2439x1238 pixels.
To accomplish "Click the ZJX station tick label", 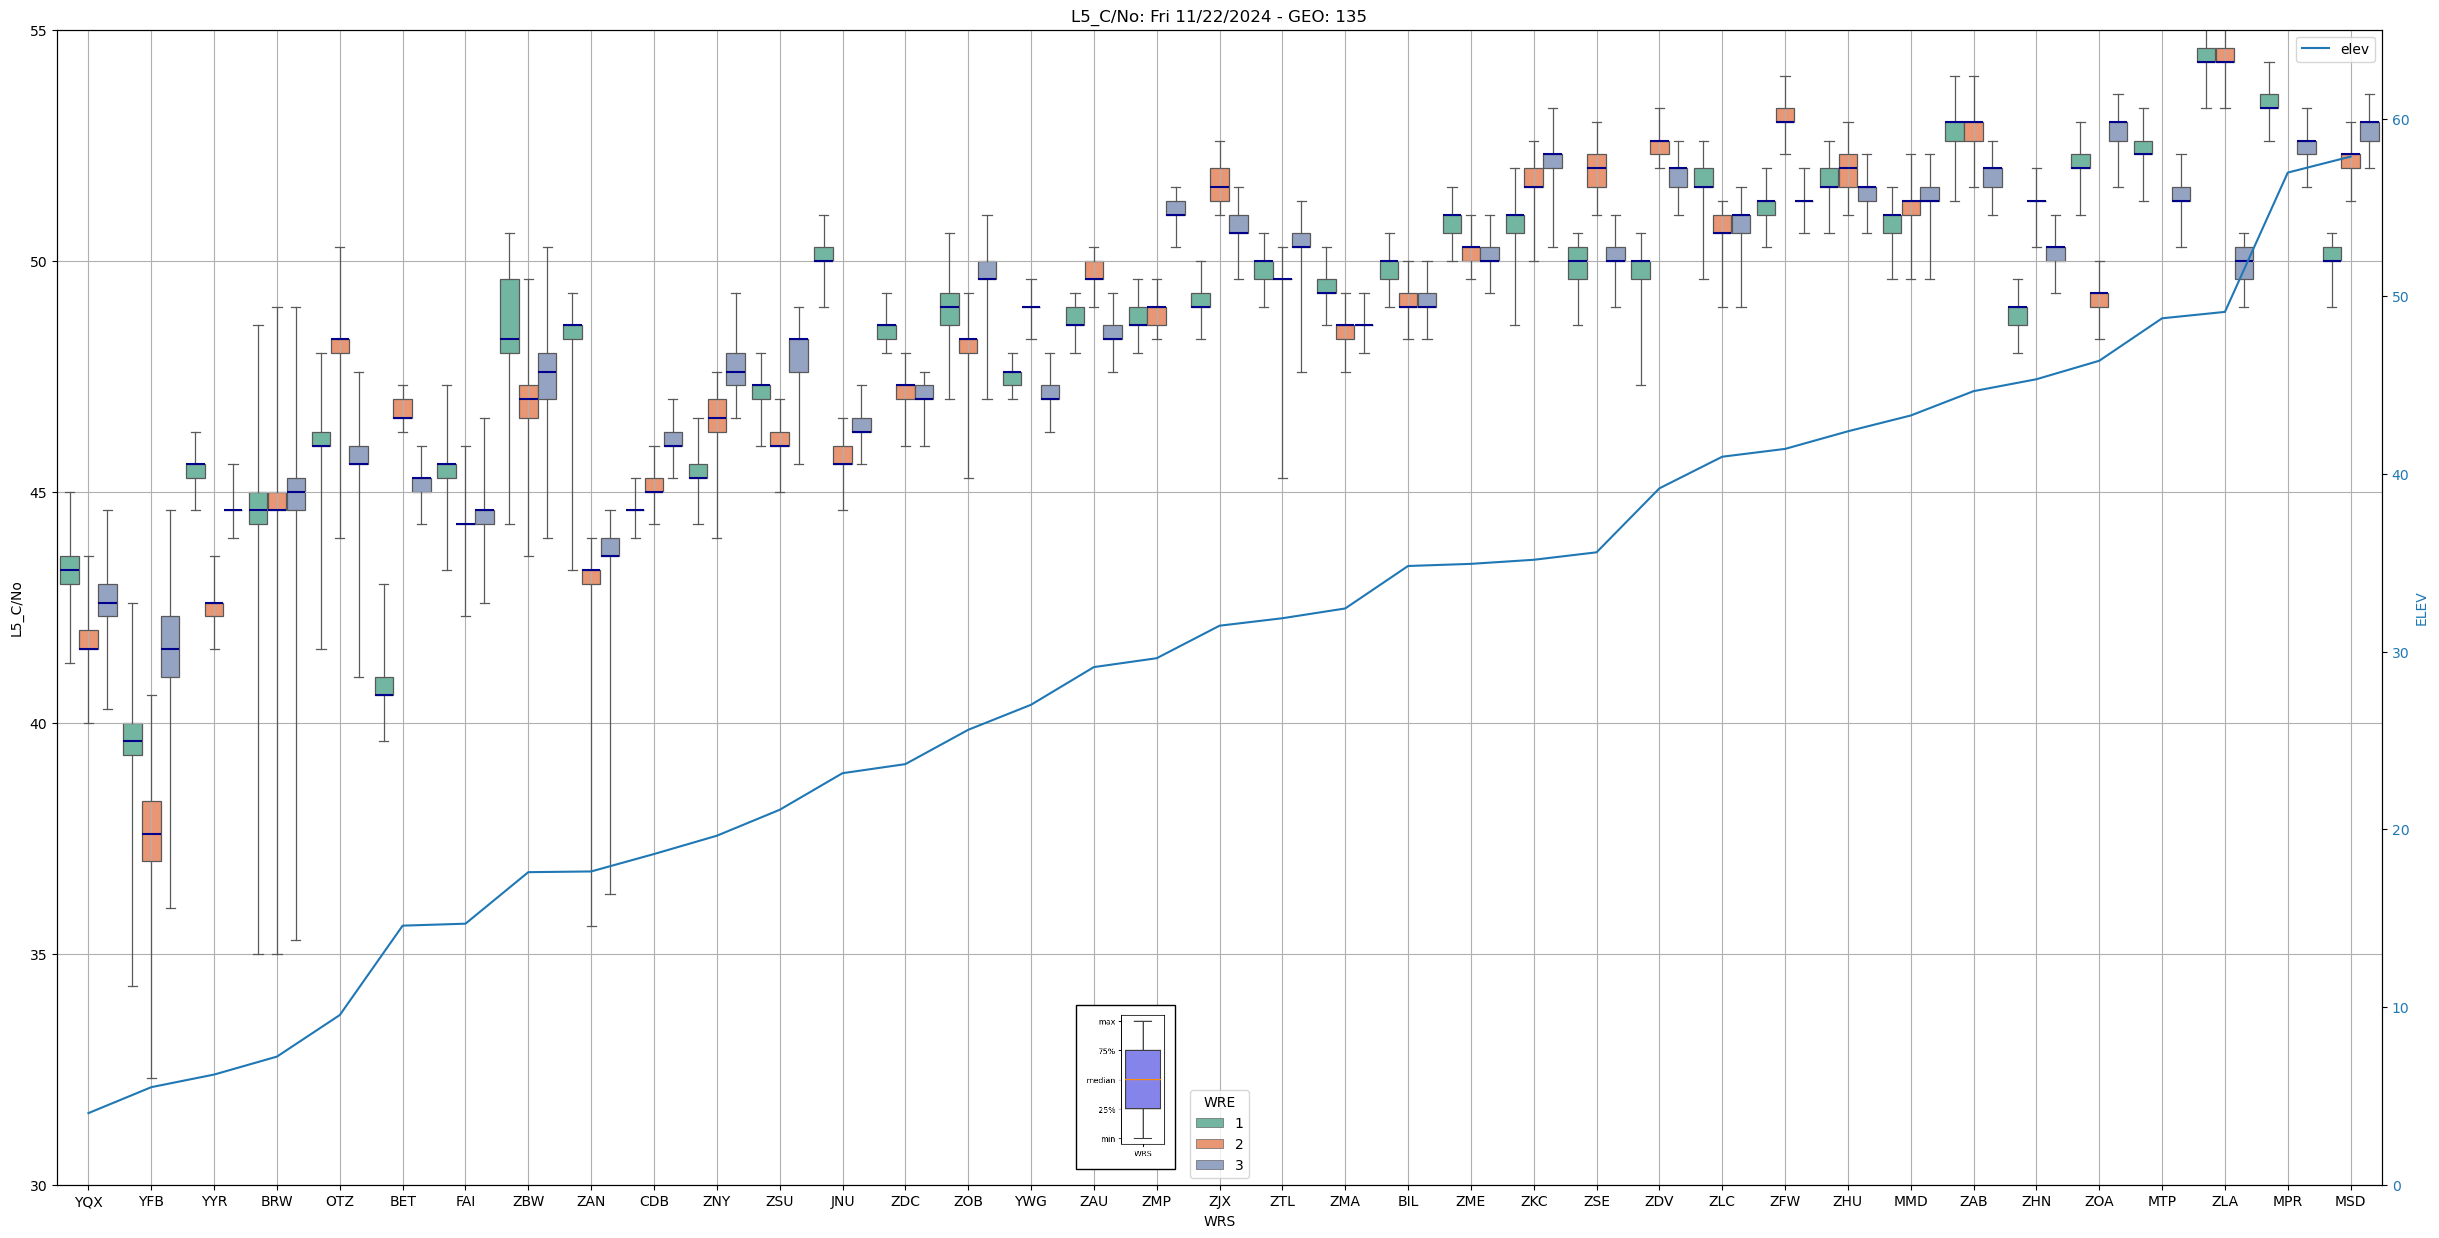I will point(1219,1202).
